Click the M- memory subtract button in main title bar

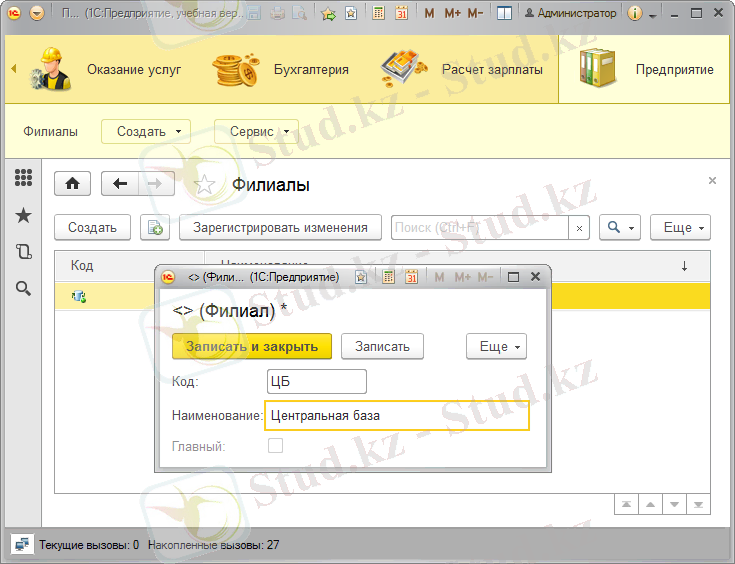(475, 14)
